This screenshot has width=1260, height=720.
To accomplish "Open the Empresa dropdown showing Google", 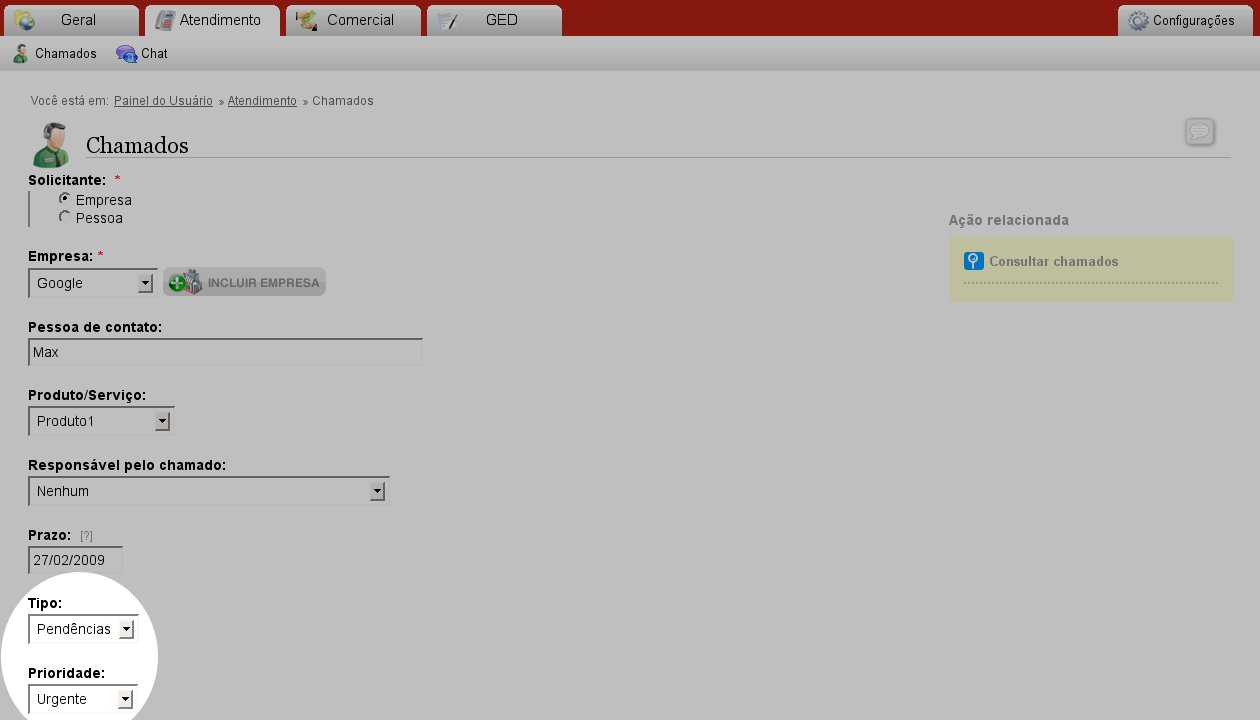I will point(93,283).
